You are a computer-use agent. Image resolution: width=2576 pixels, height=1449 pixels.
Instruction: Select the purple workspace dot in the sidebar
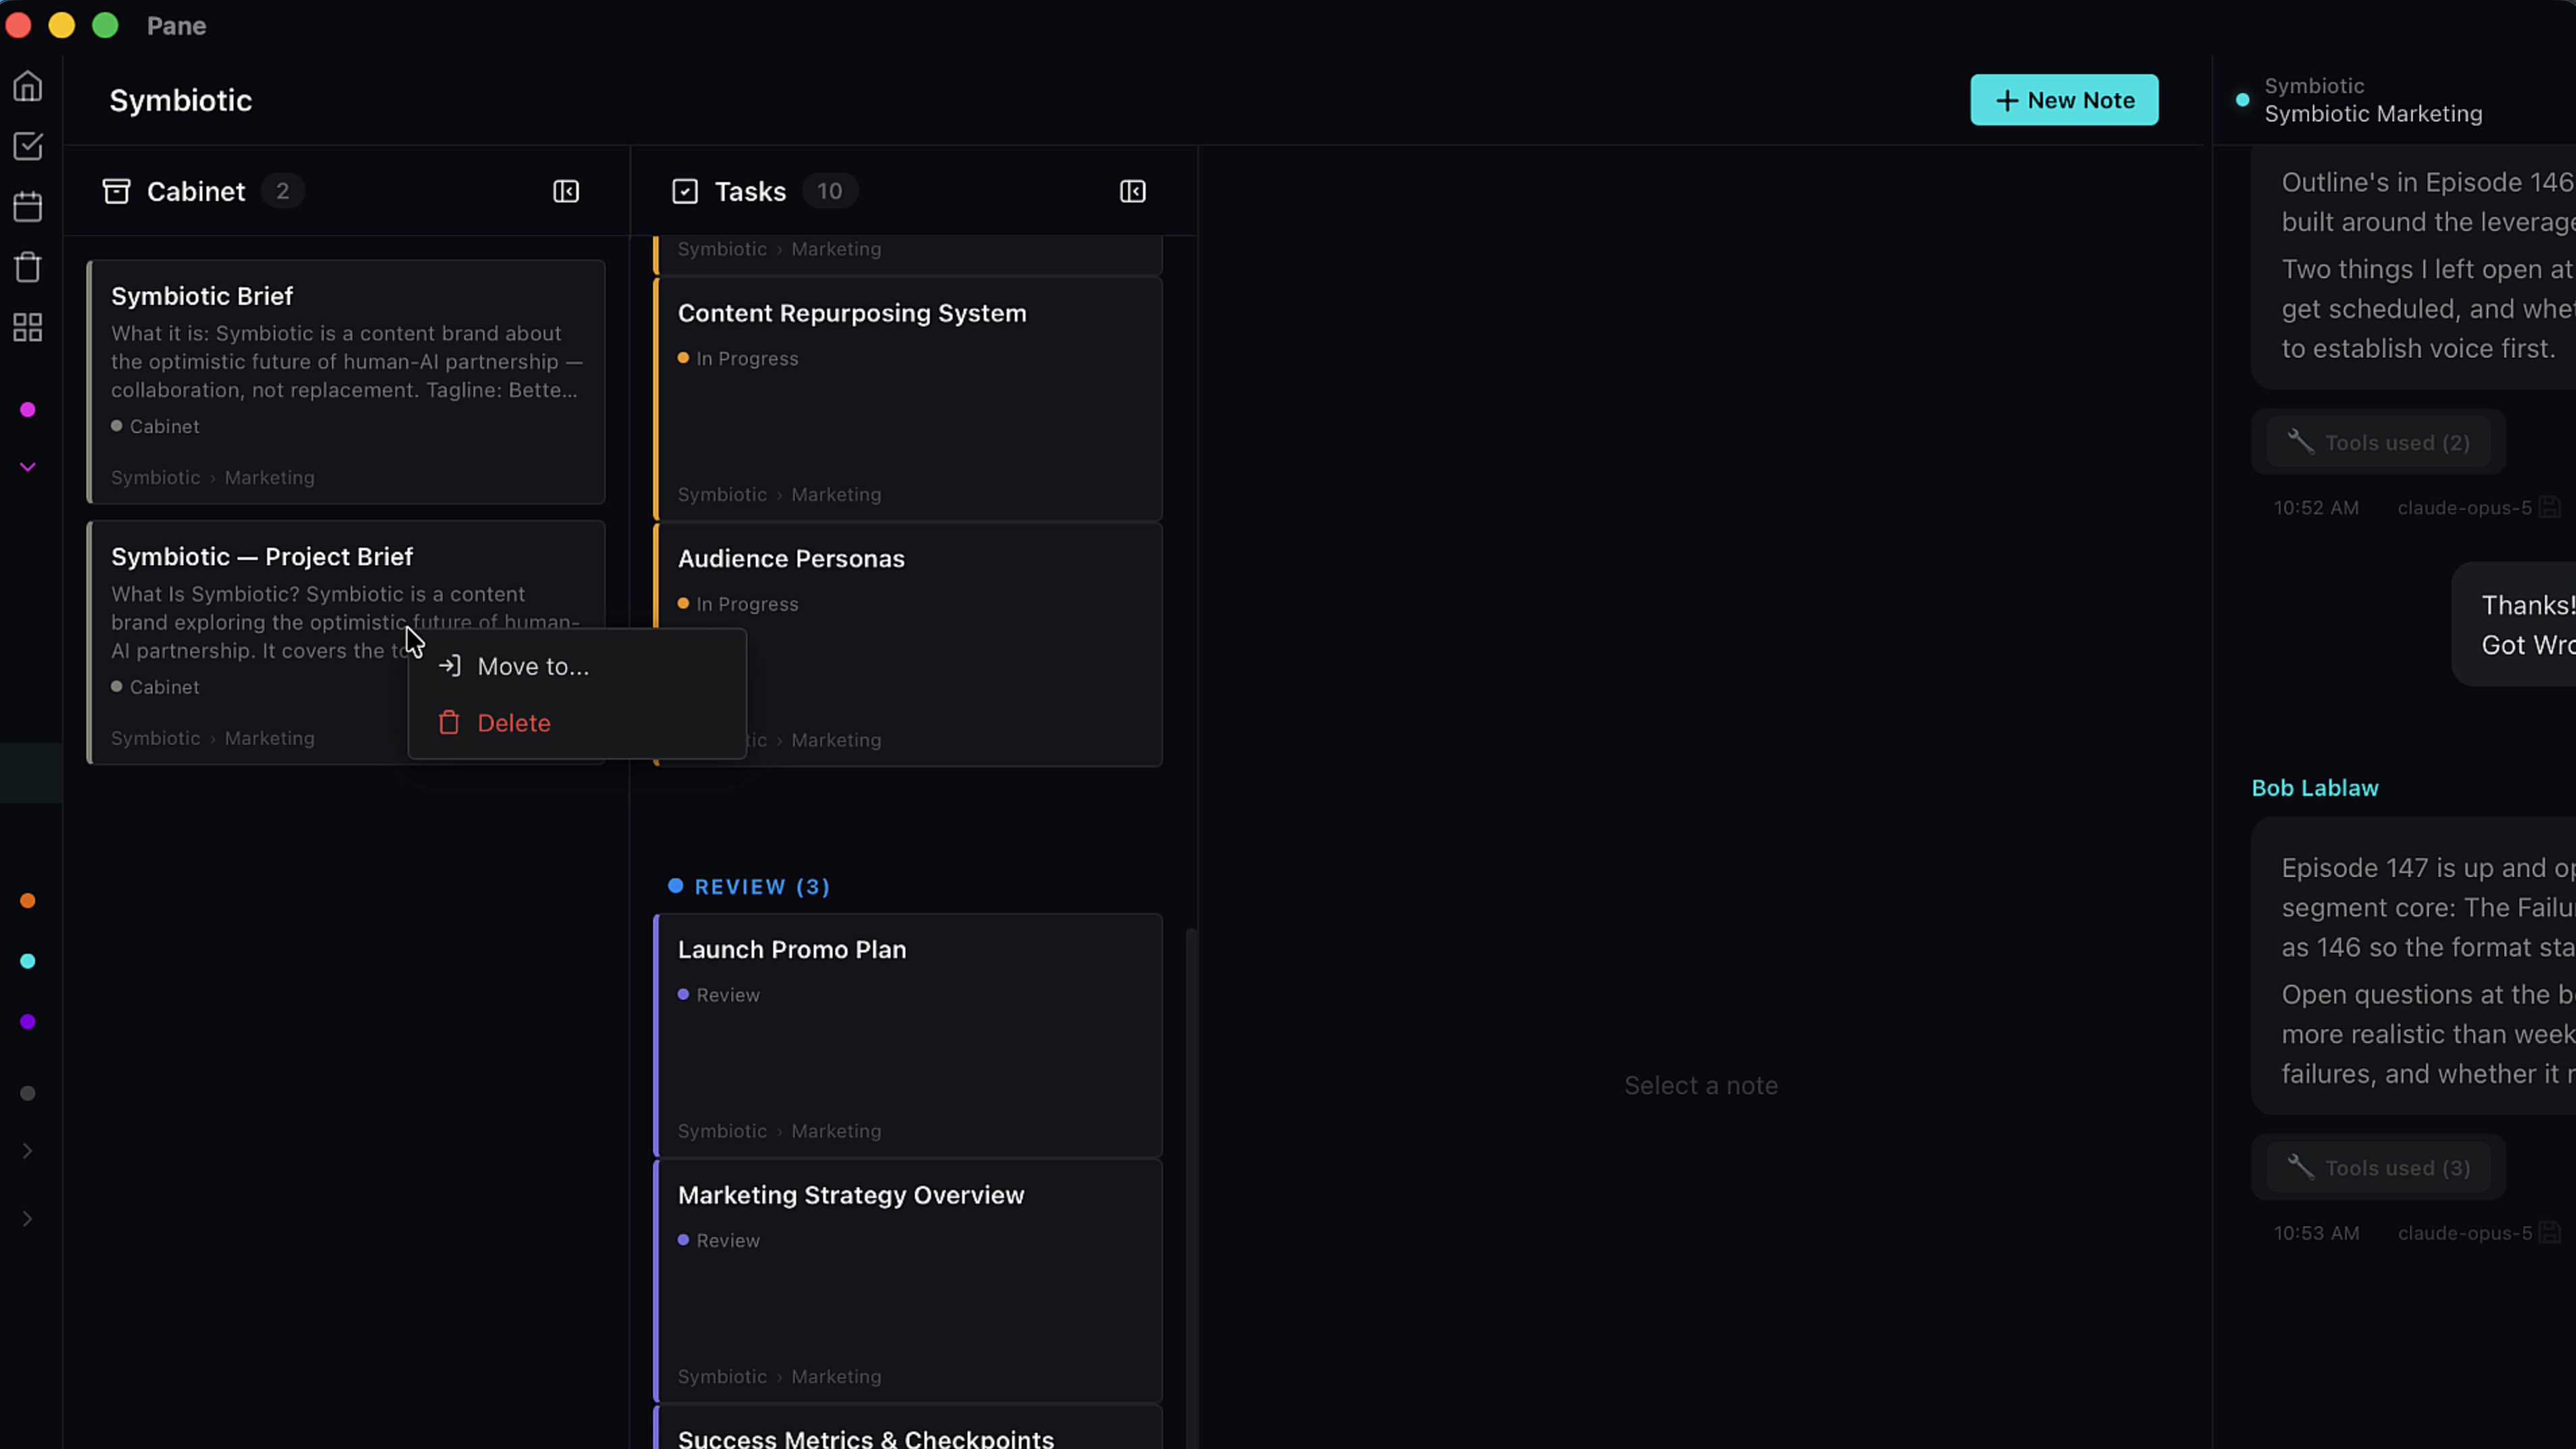coord(28,1022)
